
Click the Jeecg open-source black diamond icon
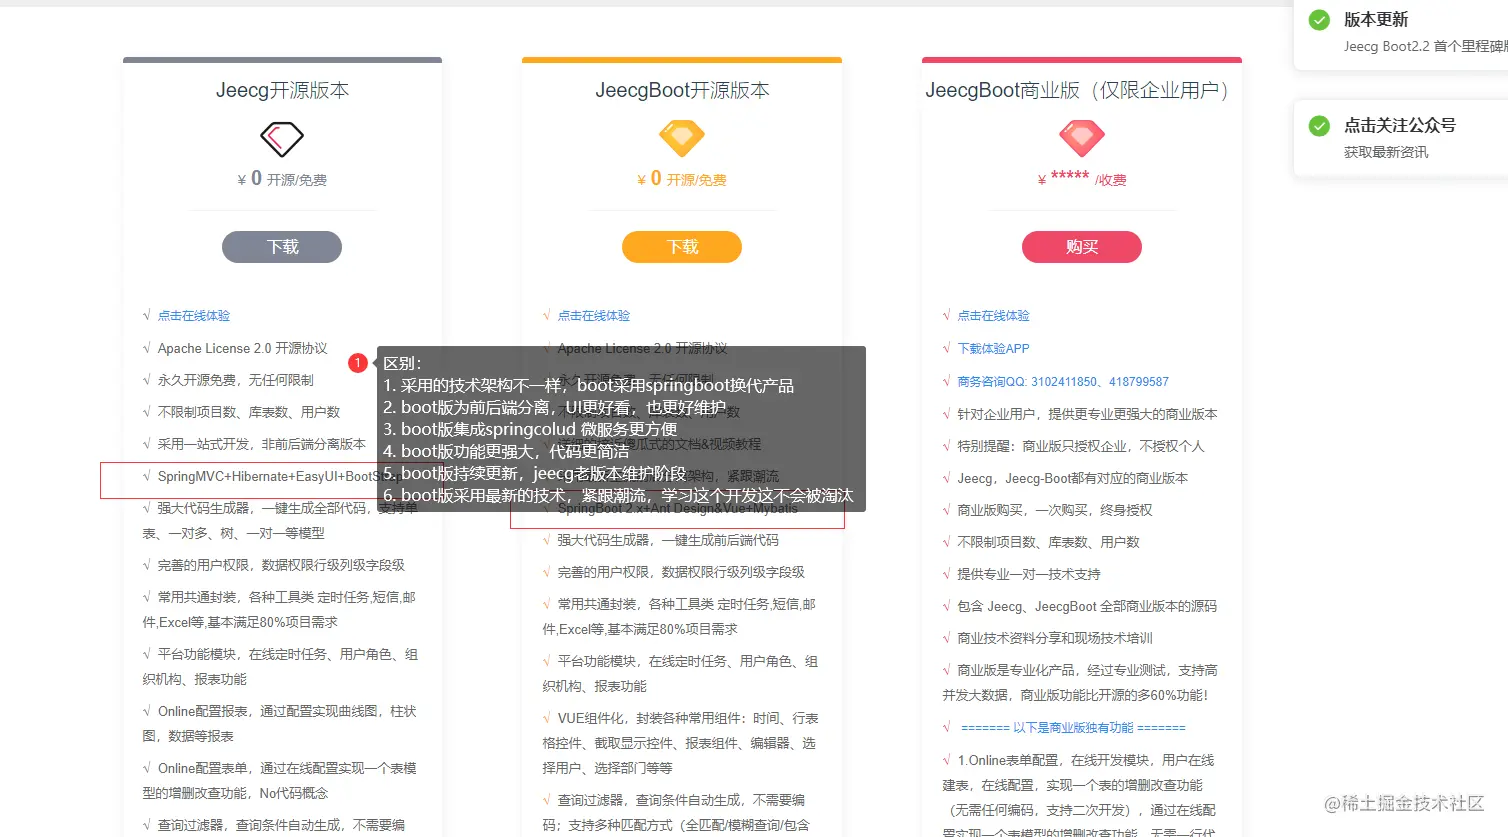pyautogui.click(x=282, y=138)
